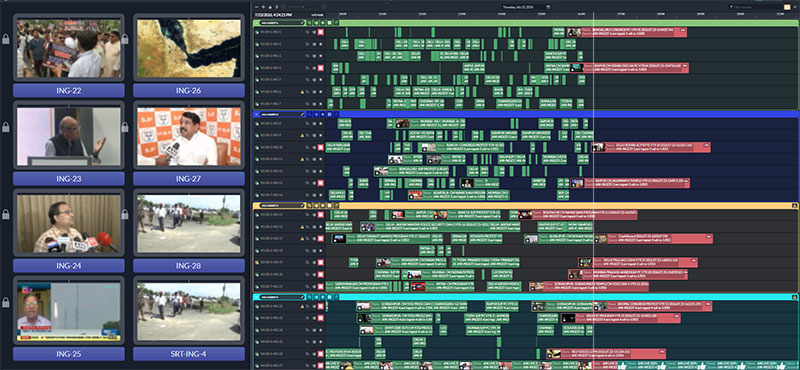
Task: Click the warning triangle in the green group
Action: coord(302,92)
